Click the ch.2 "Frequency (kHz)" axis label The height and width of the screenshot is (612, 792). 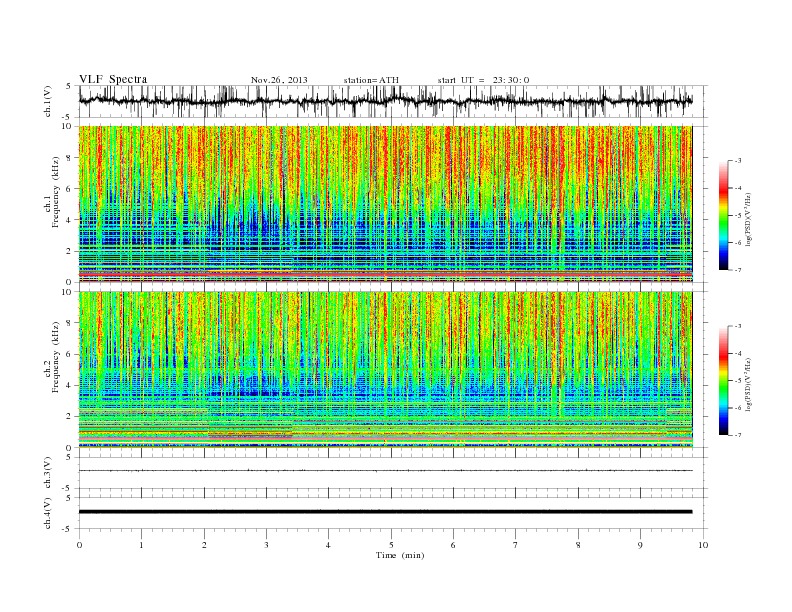point(56,357)
